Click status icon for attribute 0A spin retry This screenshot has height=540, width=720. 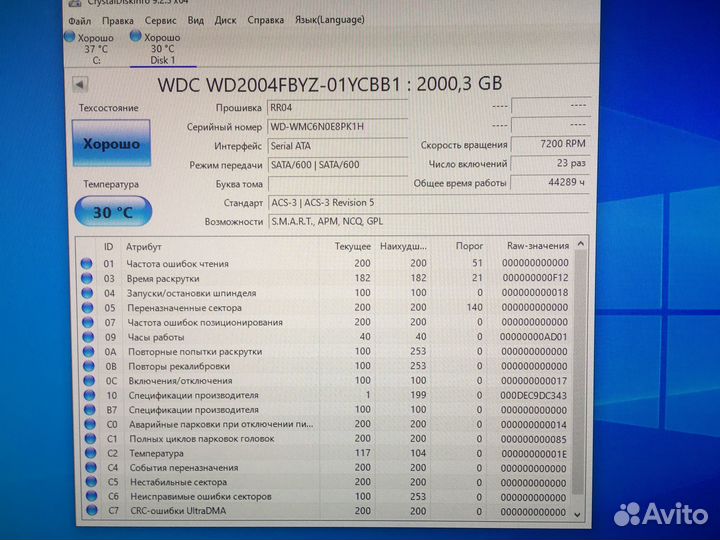point(89,352)
